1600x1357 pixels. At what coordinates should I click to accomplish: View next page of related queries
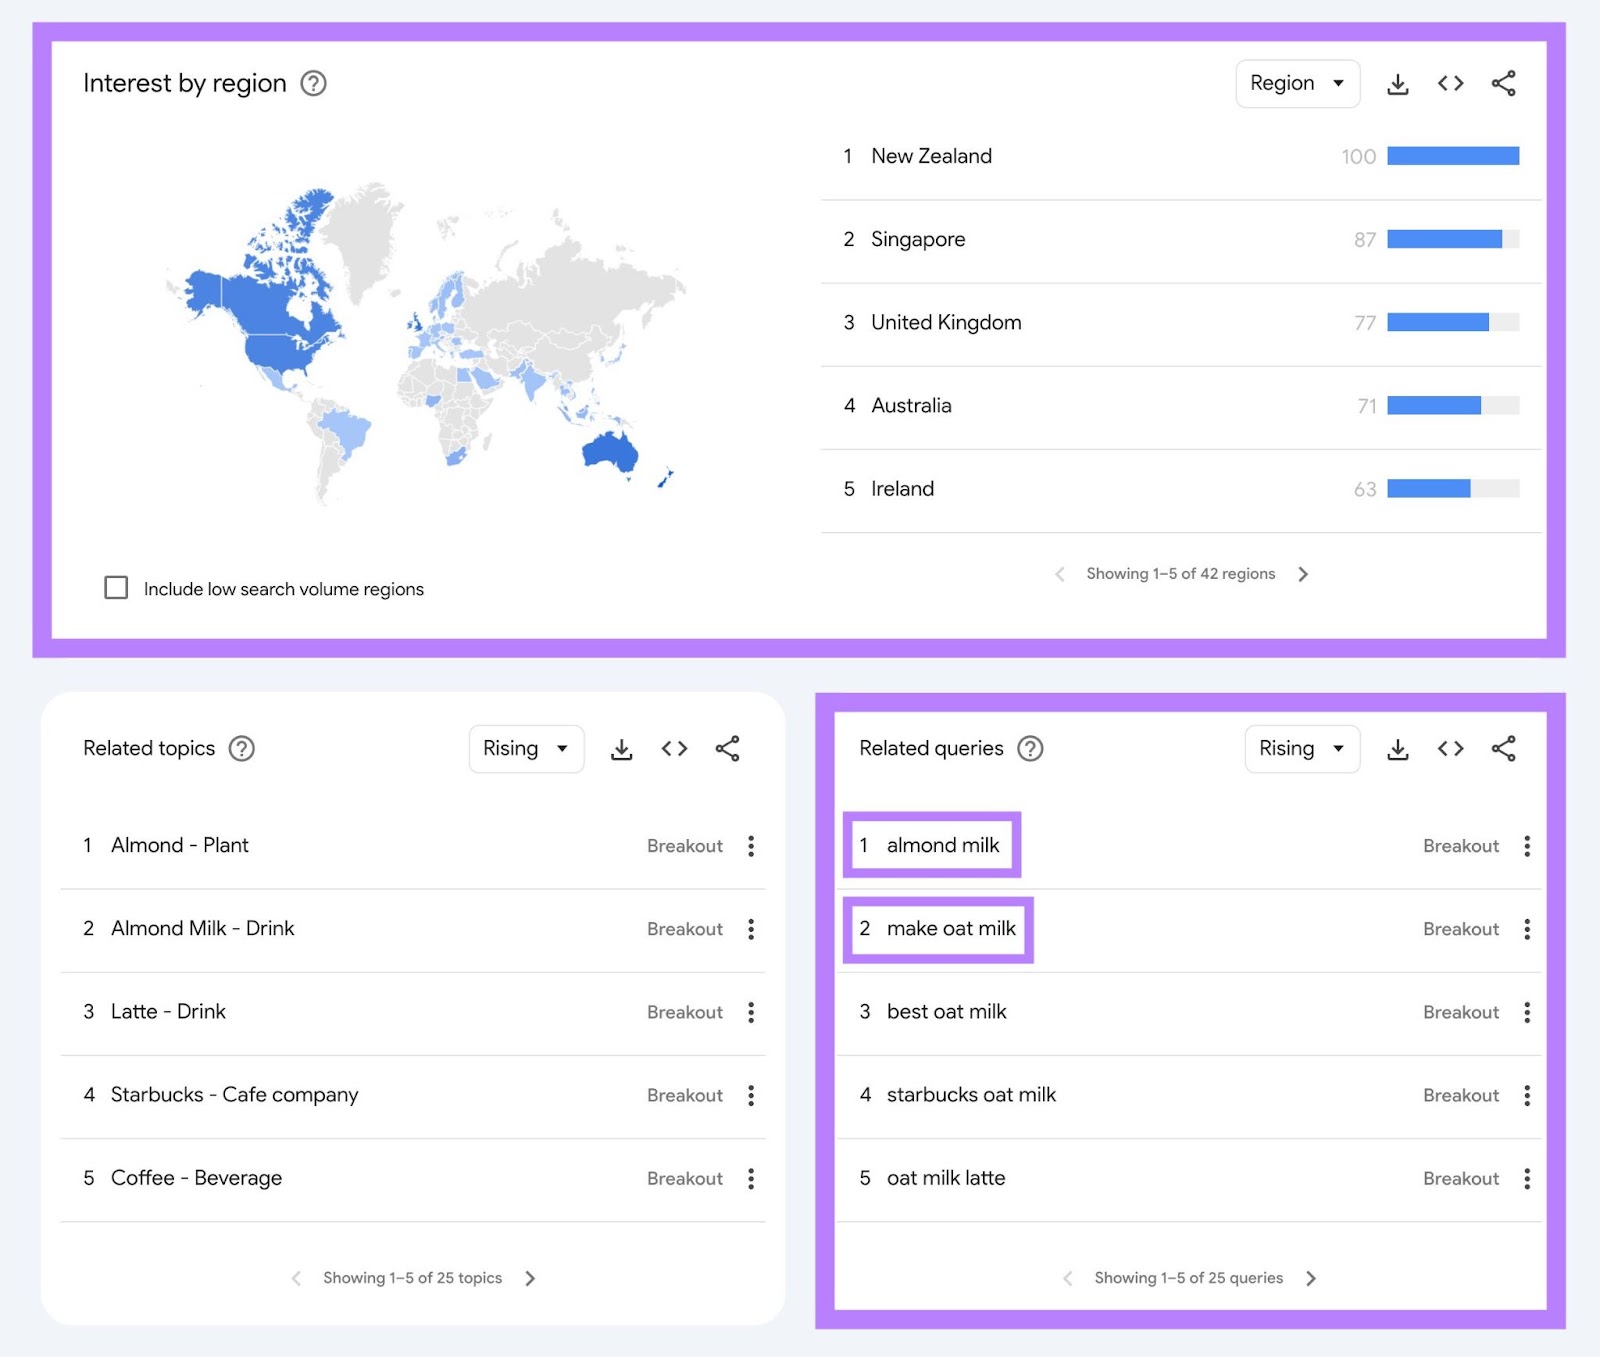(x=1310, y=1278)
